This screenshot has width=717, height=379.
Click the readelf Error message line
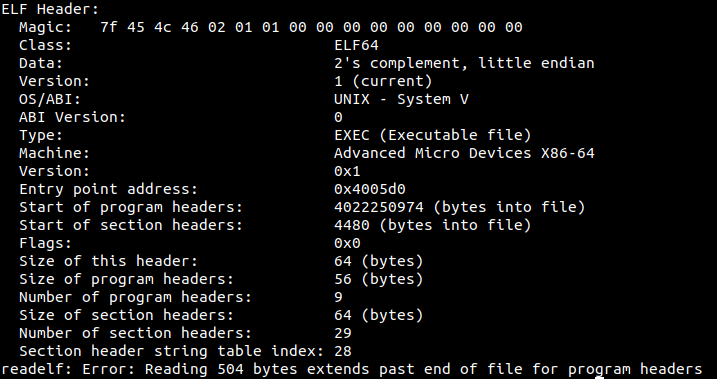tap(352, 369)
